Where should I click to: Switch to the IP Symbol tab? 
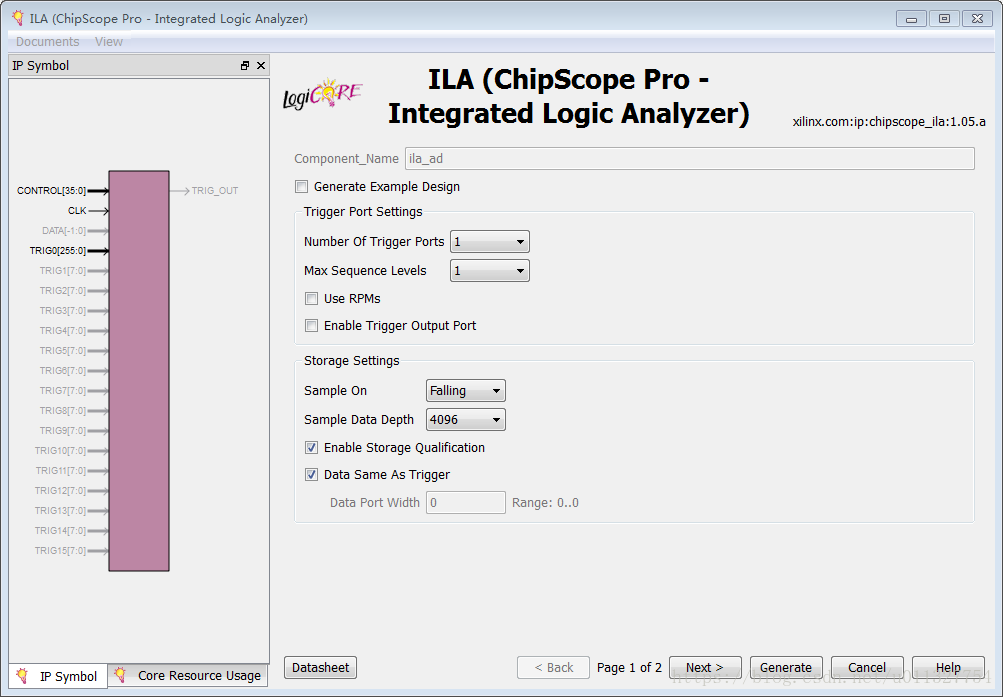[58, 676]
